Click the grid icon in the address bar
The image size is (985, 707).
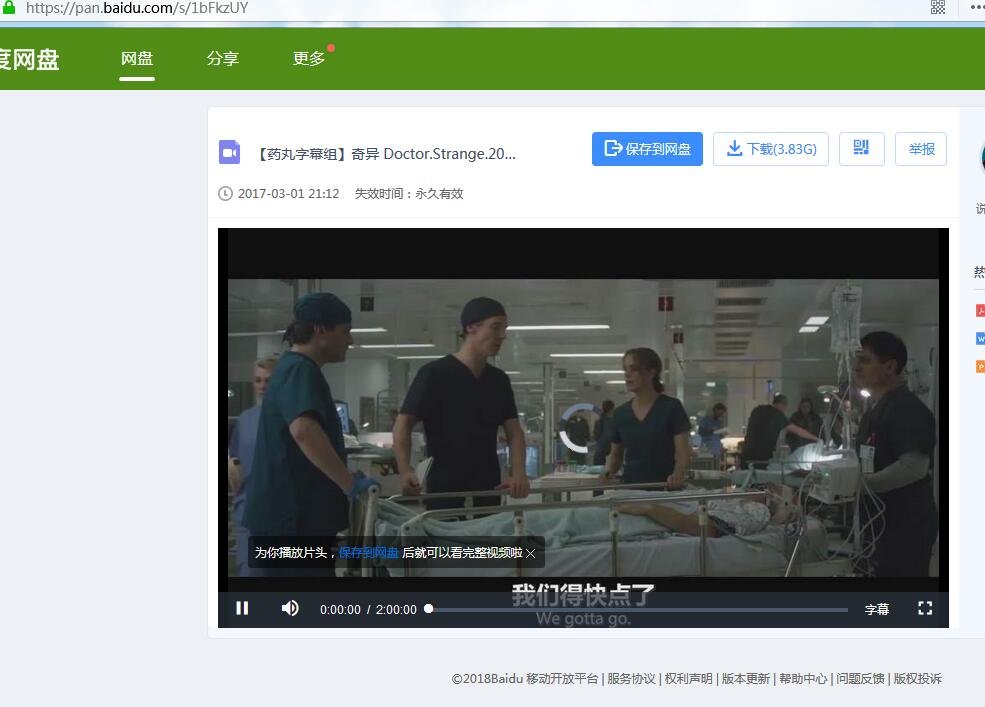click(938, 8)
